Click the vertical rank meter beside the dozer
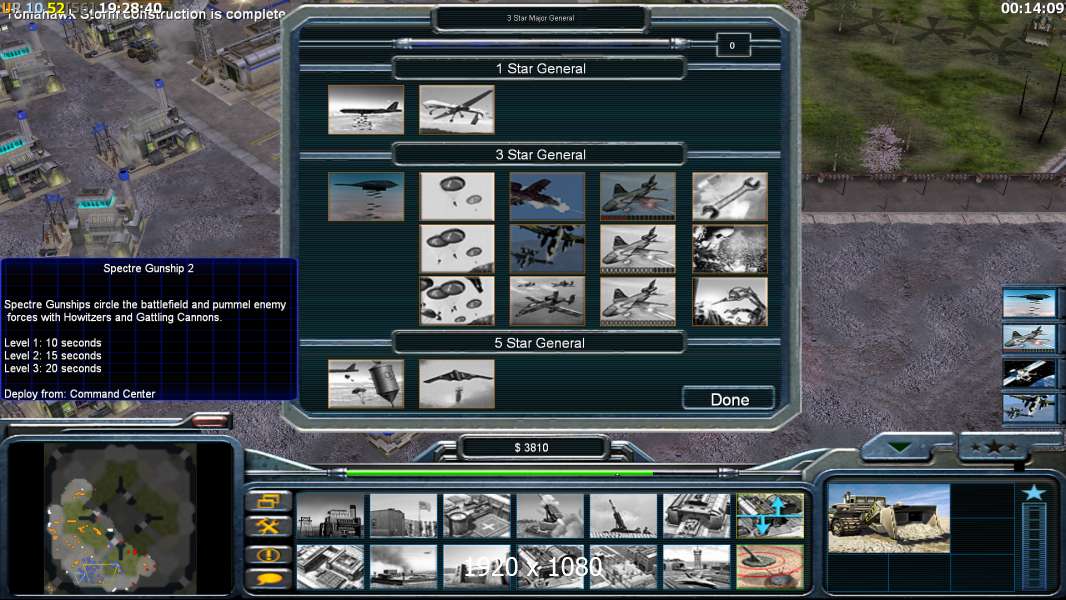This screenshot has width=1066, height=600. tap(1034, 546)
